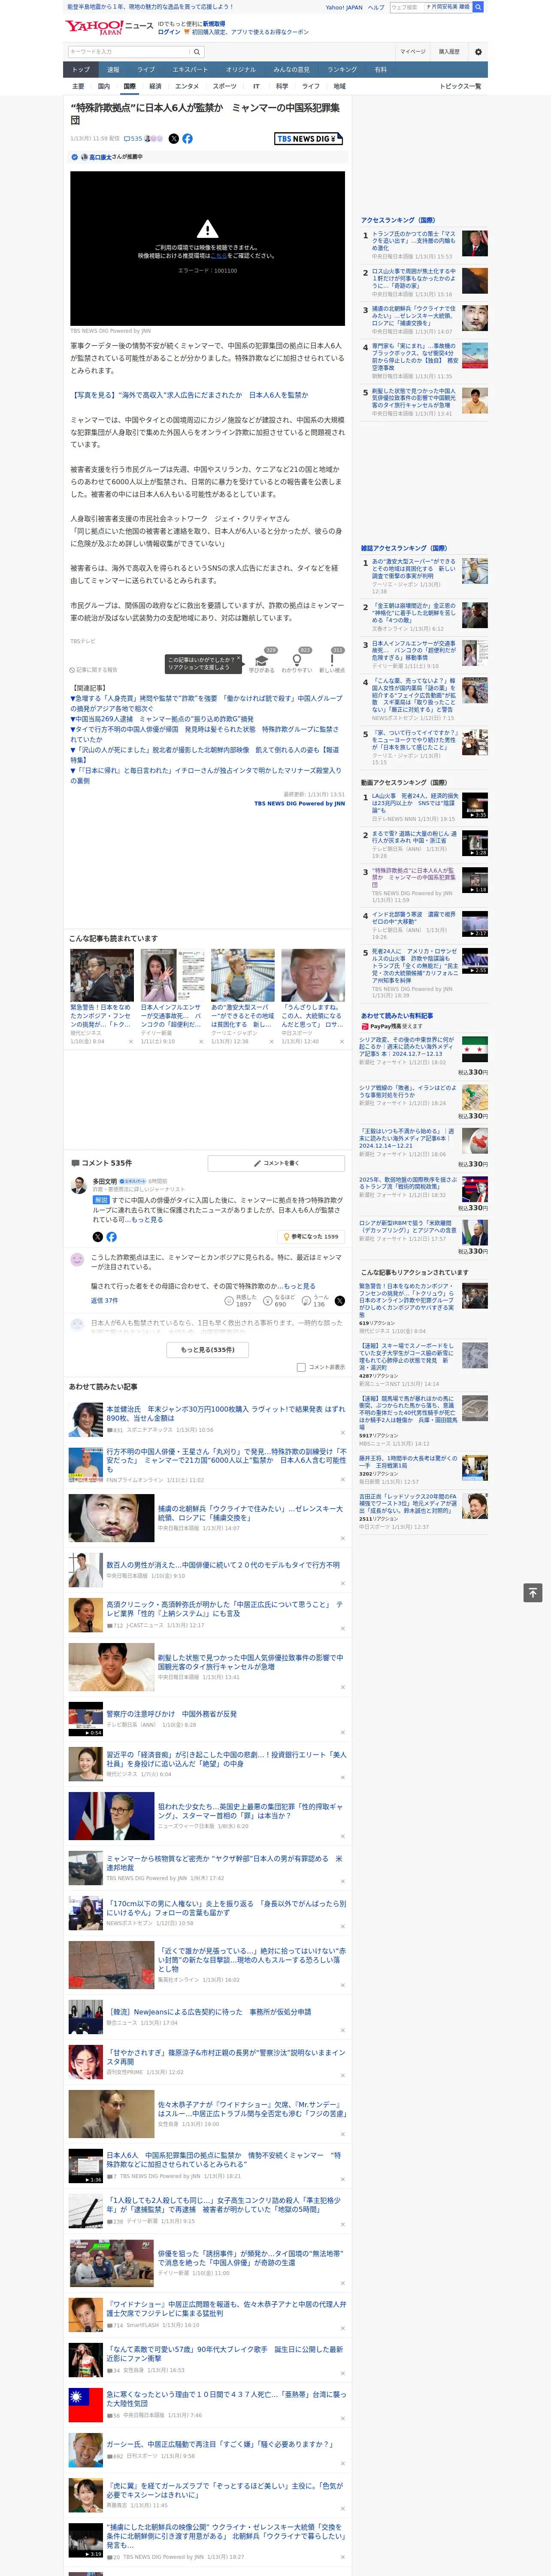551x2576 pixels.
Task: Open settings via the gear icon
Action: [x=478, y=51]
